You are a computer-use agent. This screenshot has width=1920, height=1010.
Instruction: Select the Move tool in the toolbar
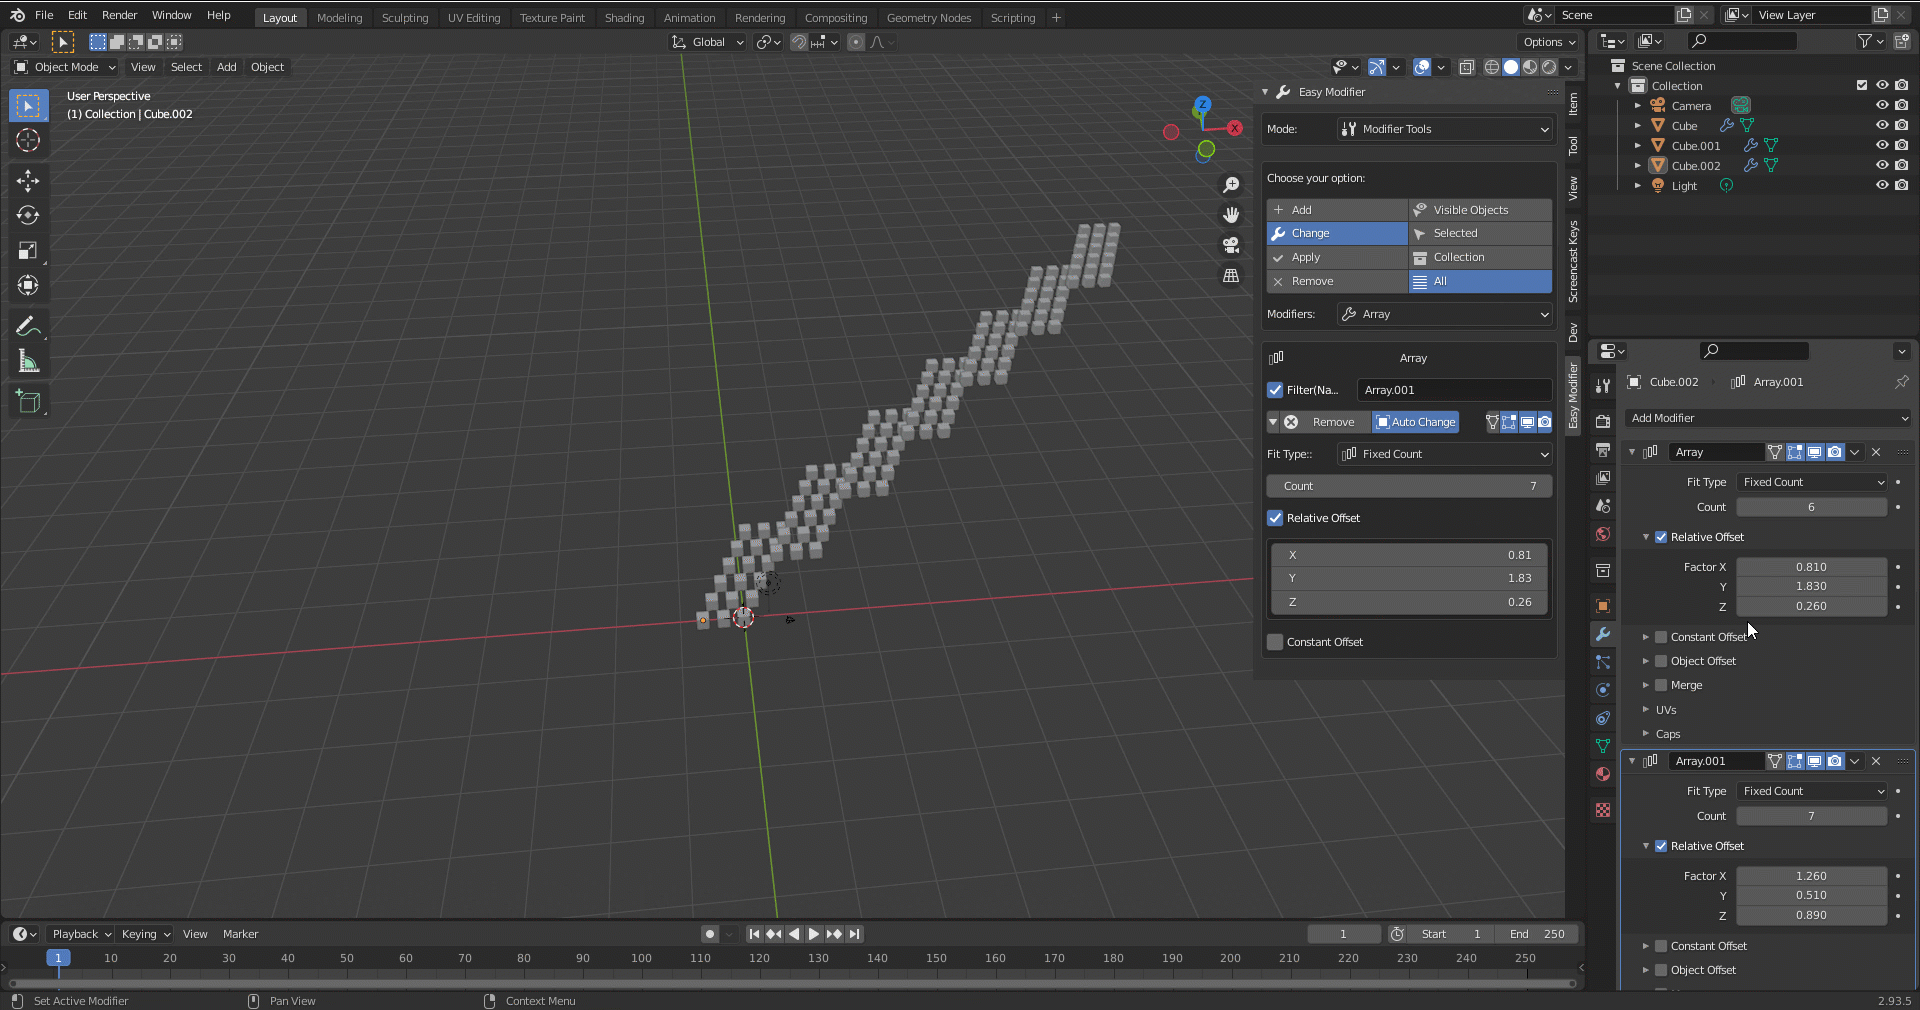28,181
